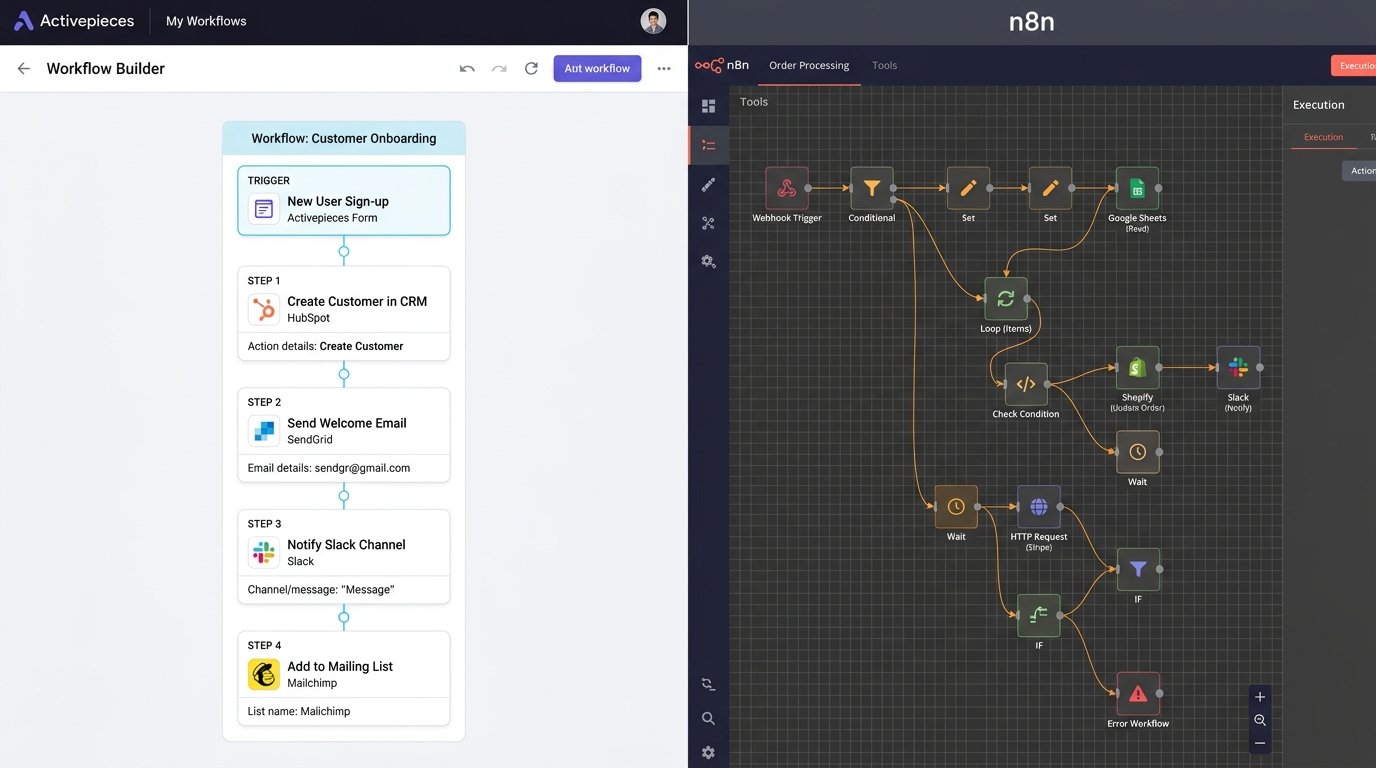Select the Google Sheets node
The height and width of the screenshot is (768, 1376).
(1137, 188)
